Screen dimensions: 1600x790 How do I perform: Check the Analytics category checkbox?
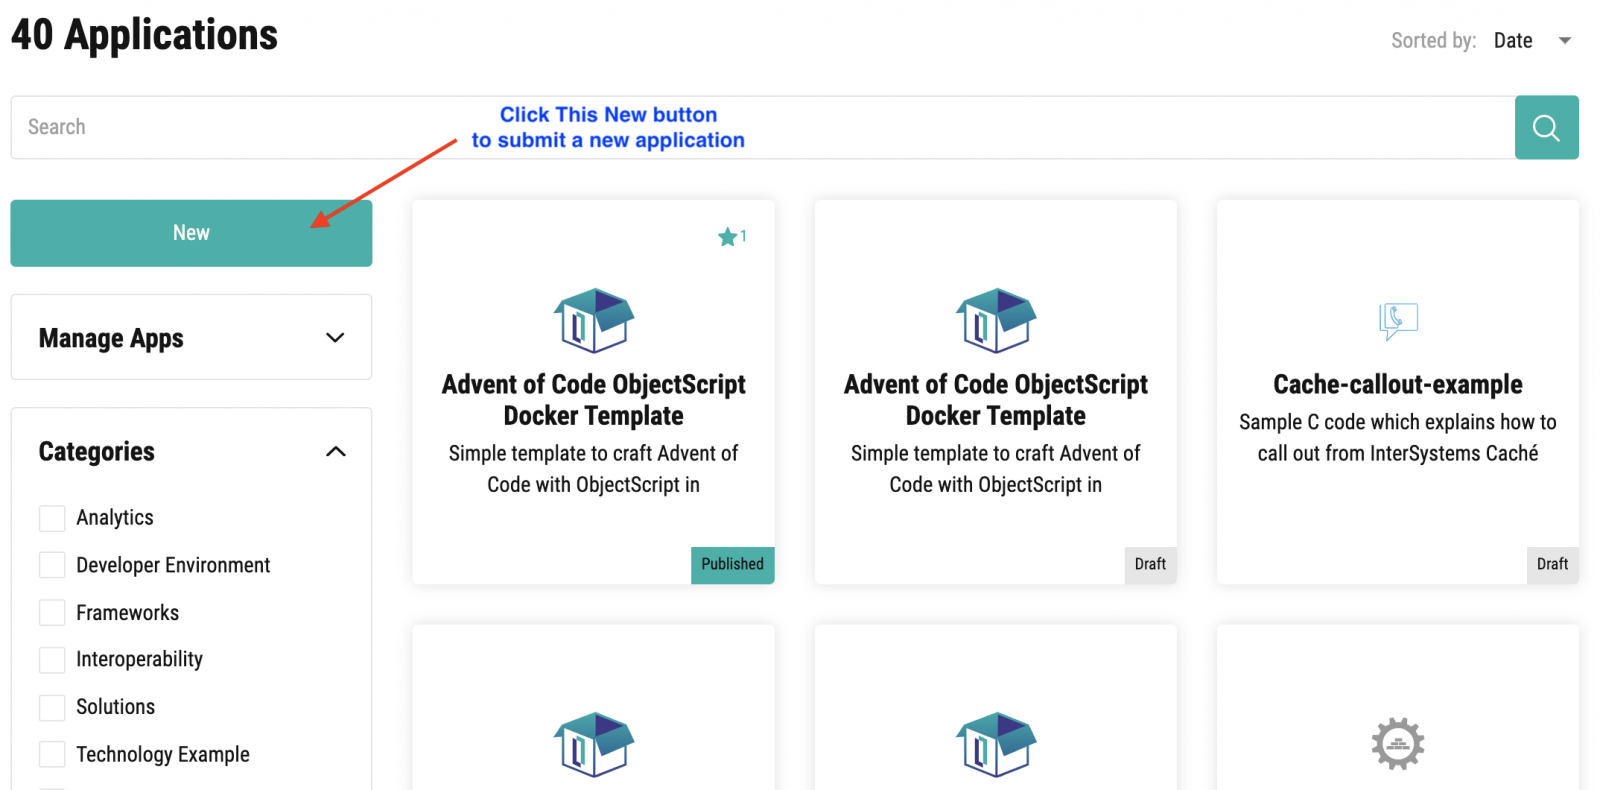point(52,518)
